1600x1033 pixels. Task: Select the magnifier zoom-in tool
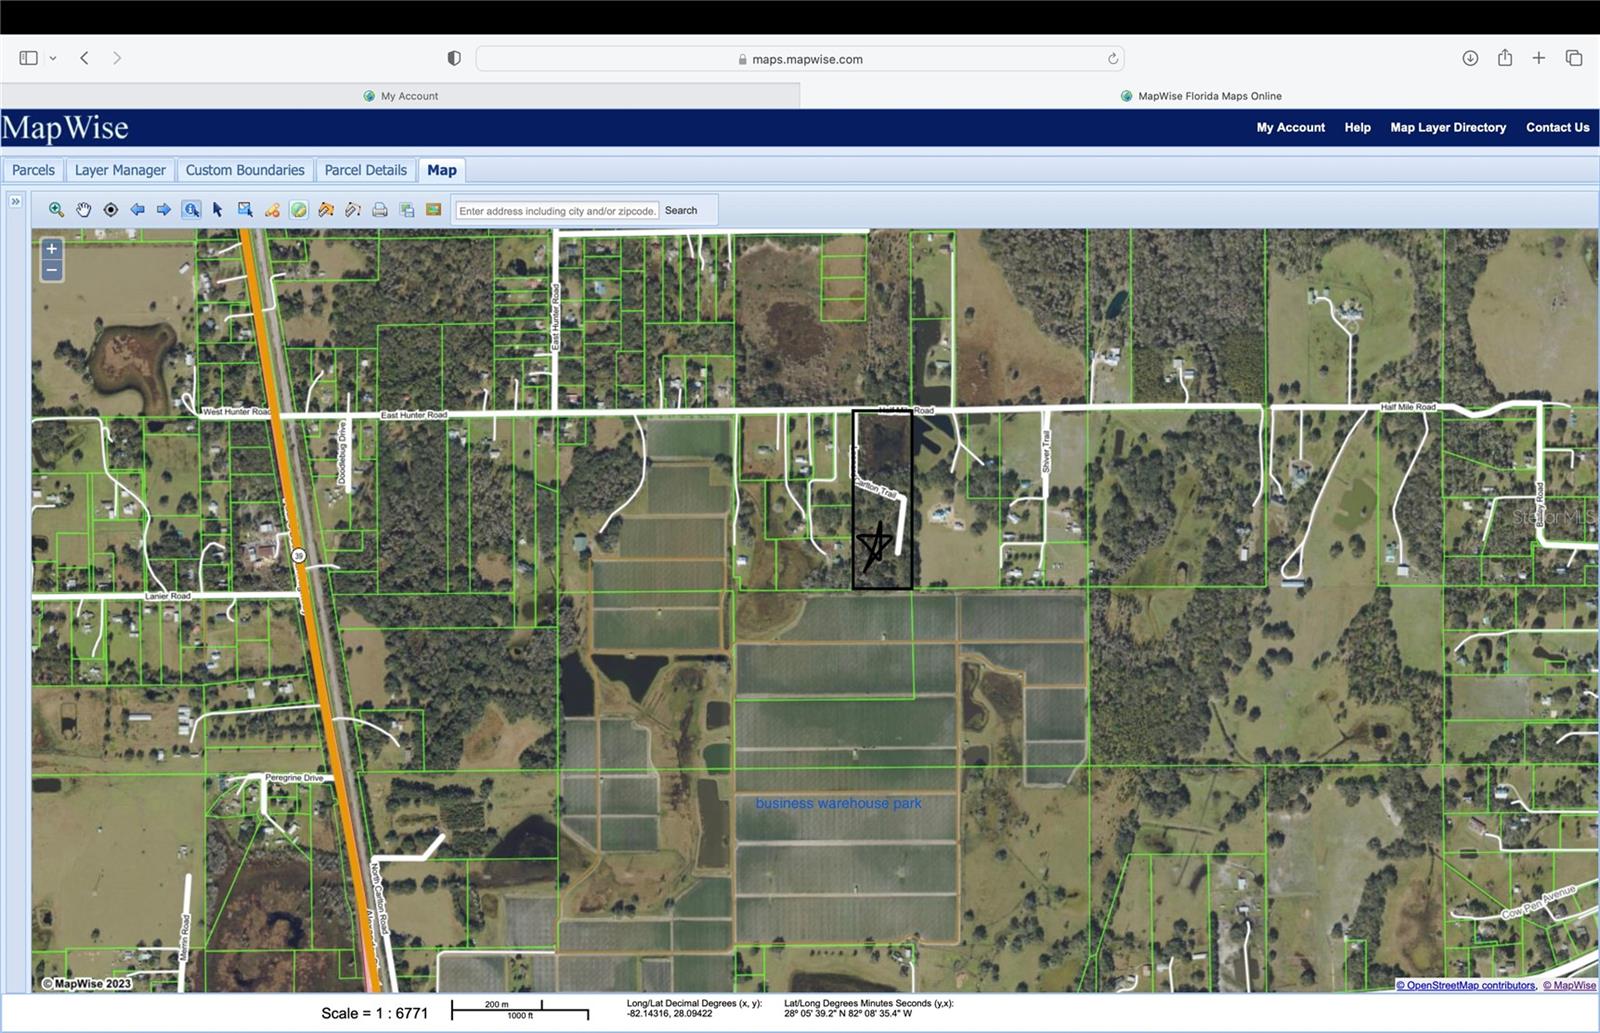pos(56,210)
